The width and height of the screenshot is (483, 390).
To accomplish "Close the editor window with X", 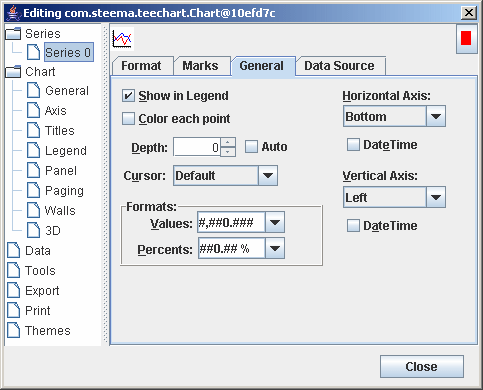I will pyautogui.click(x=469, y=13).
